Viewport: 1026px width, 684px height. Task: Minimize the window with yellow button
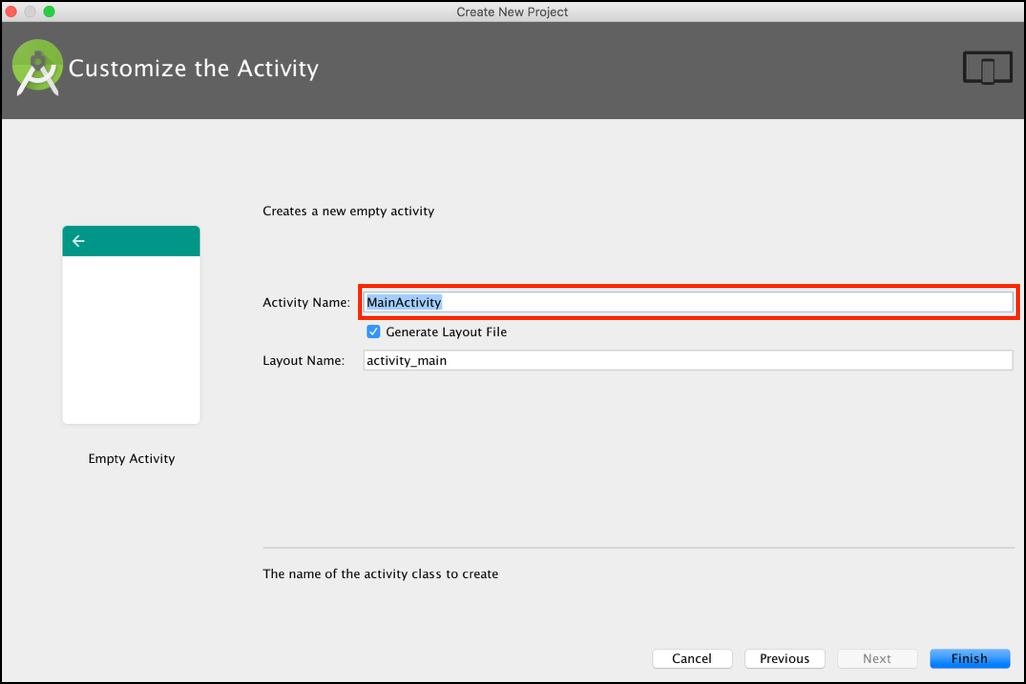(x=30, y=11)
